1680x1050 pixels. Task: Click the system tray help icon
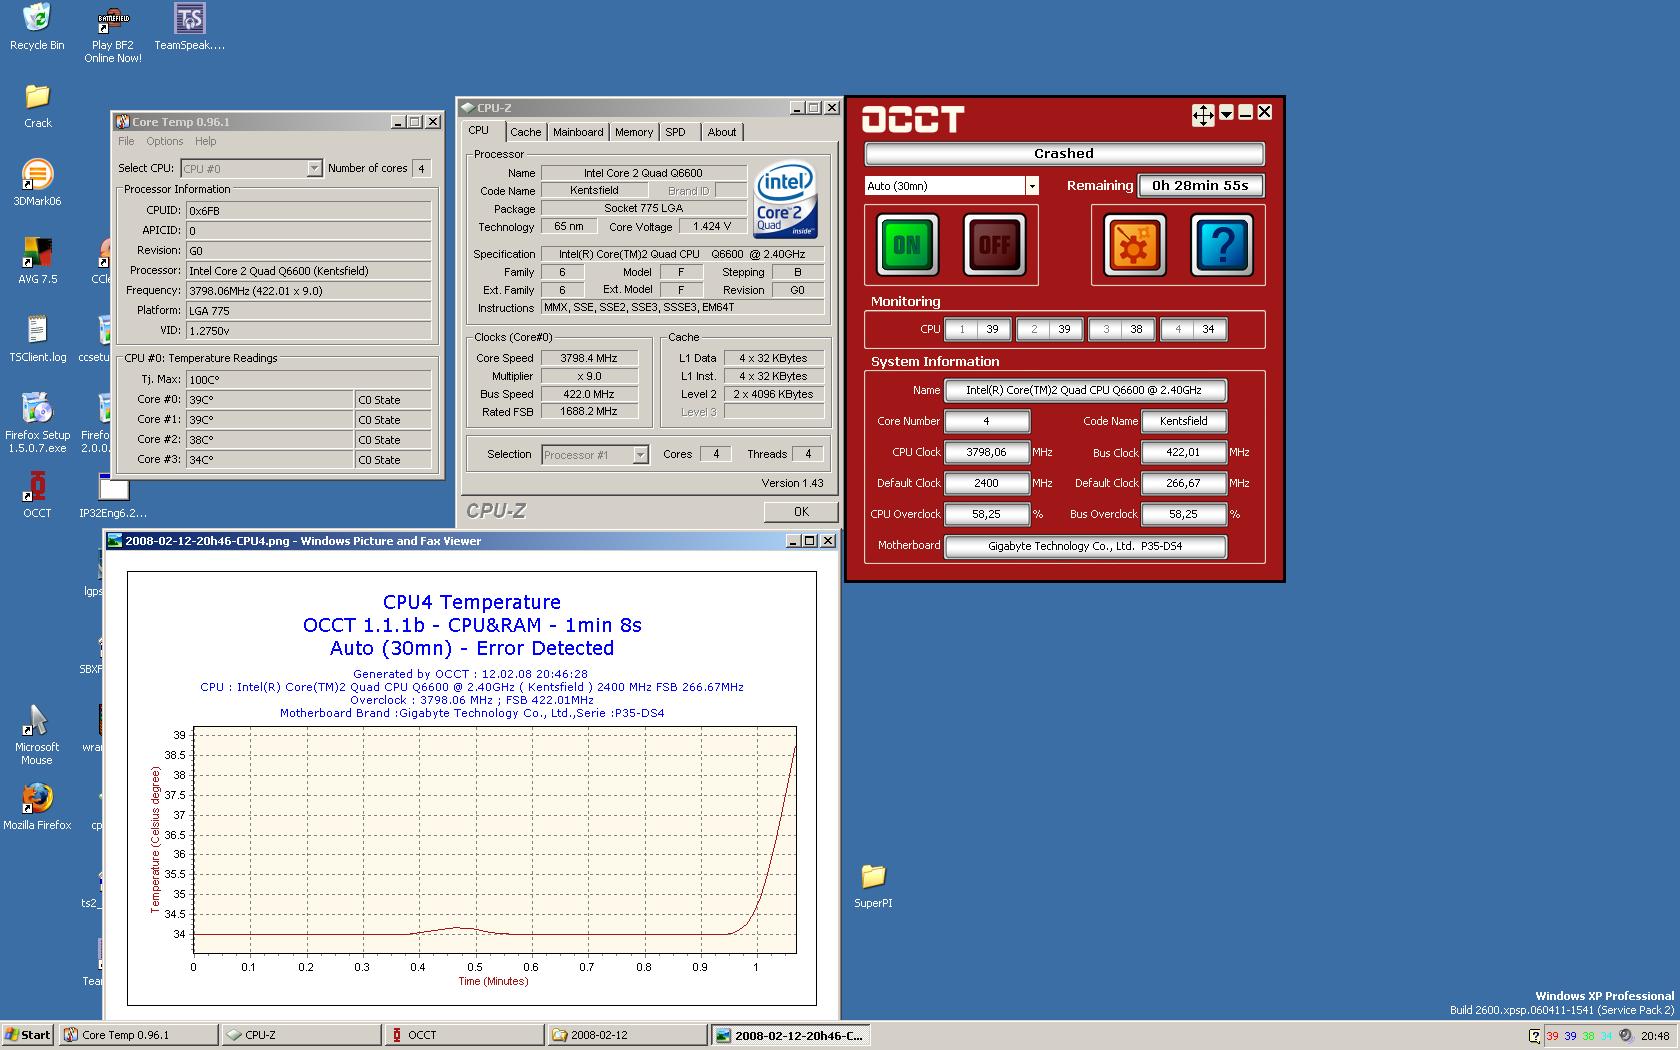(1535, 1035)
